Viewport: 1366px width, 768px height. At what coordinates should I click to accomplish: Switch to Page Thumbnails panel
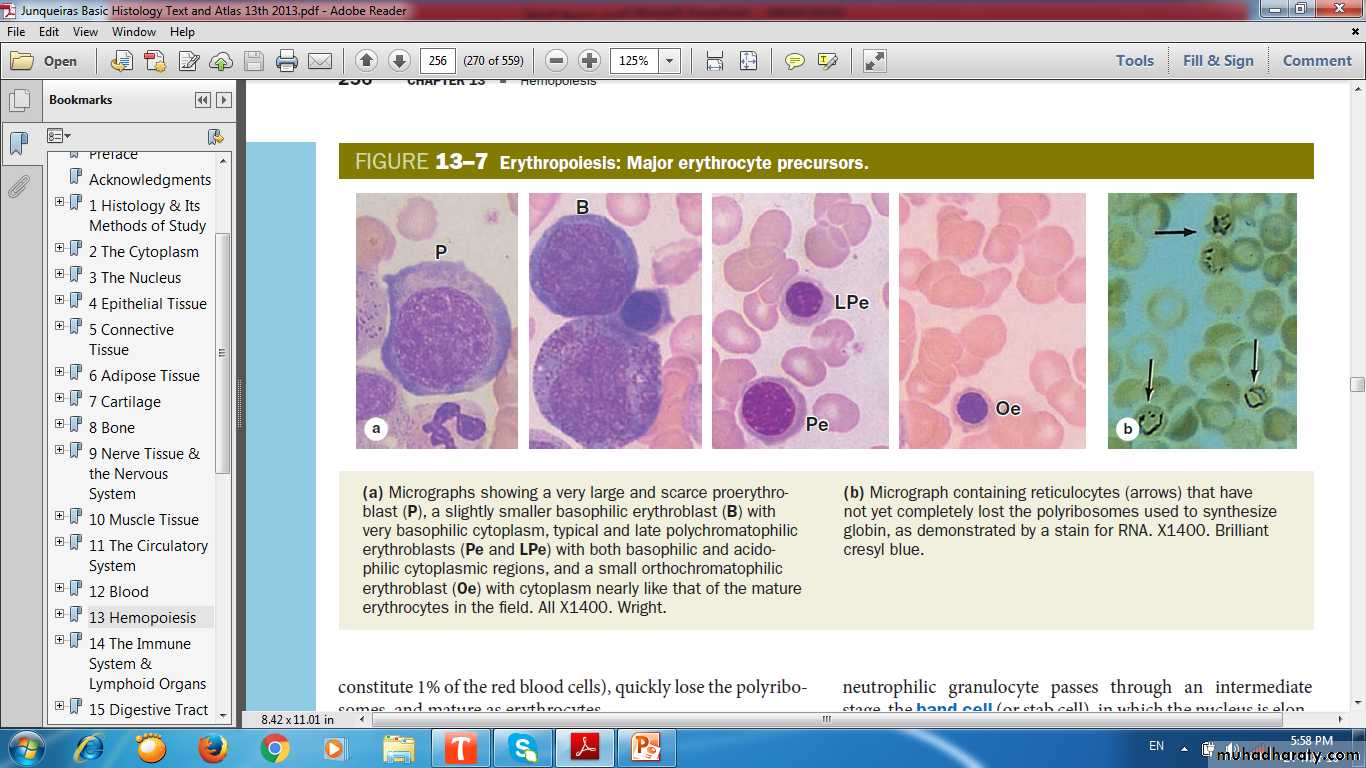coord(18,101)
